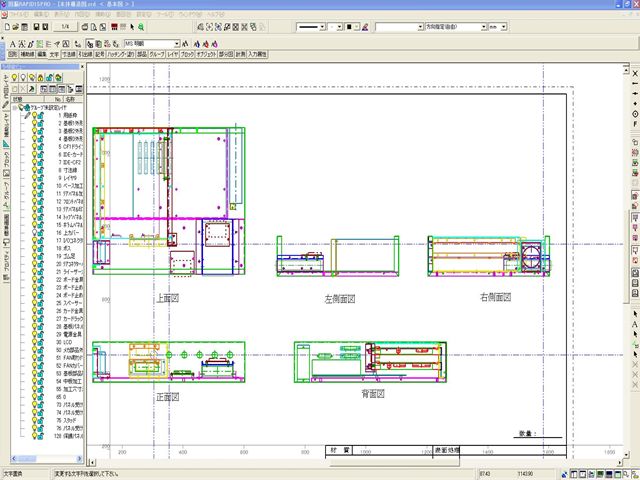Click the F icon in right vertical toolbar

point(635,124)
